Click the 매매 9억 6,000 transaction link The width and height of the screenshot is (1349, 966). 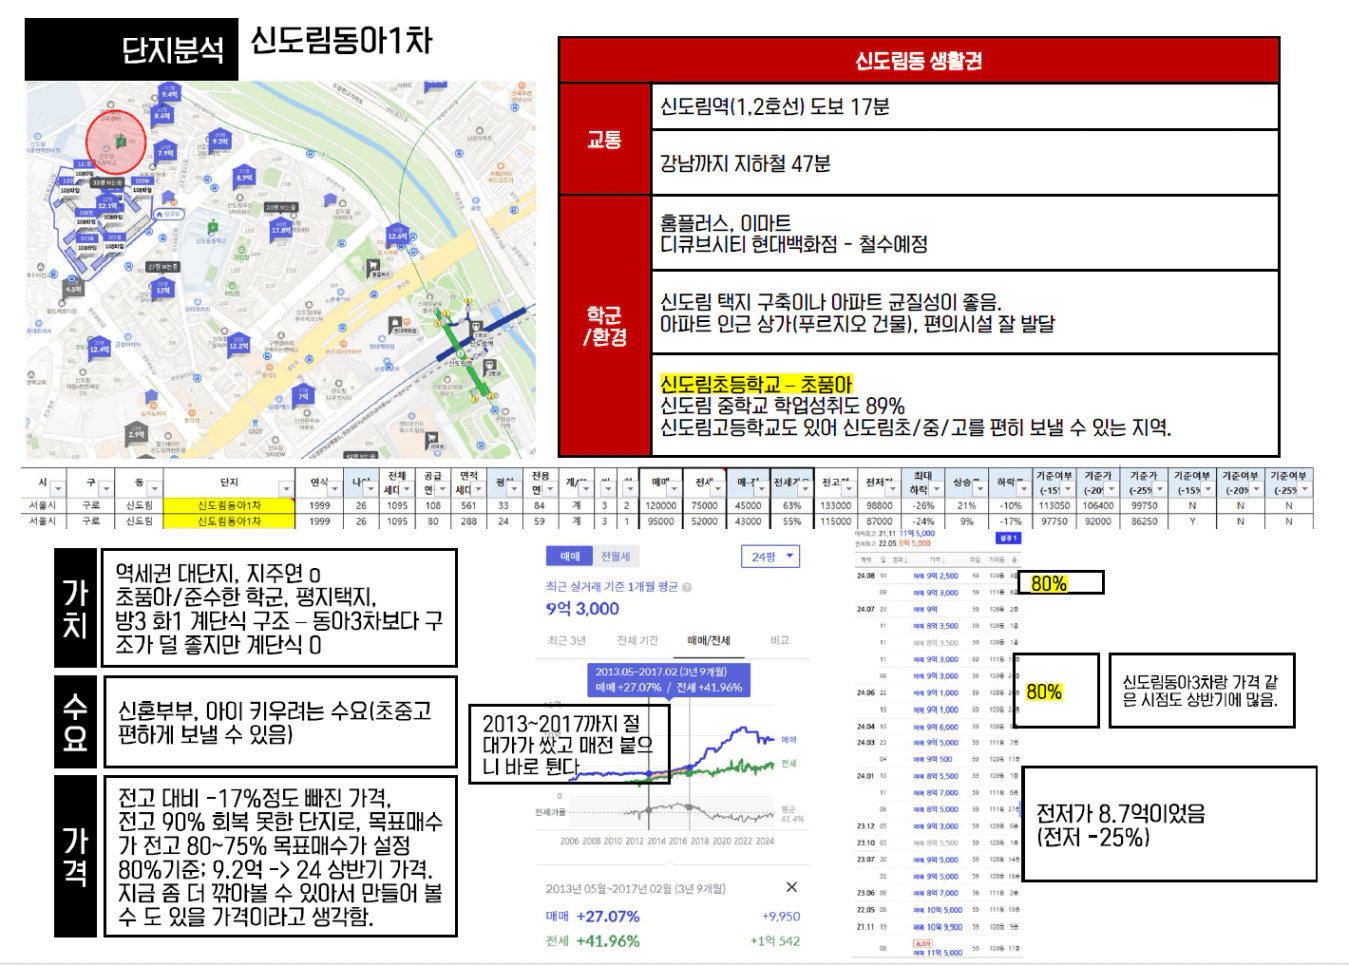[936, 727]
